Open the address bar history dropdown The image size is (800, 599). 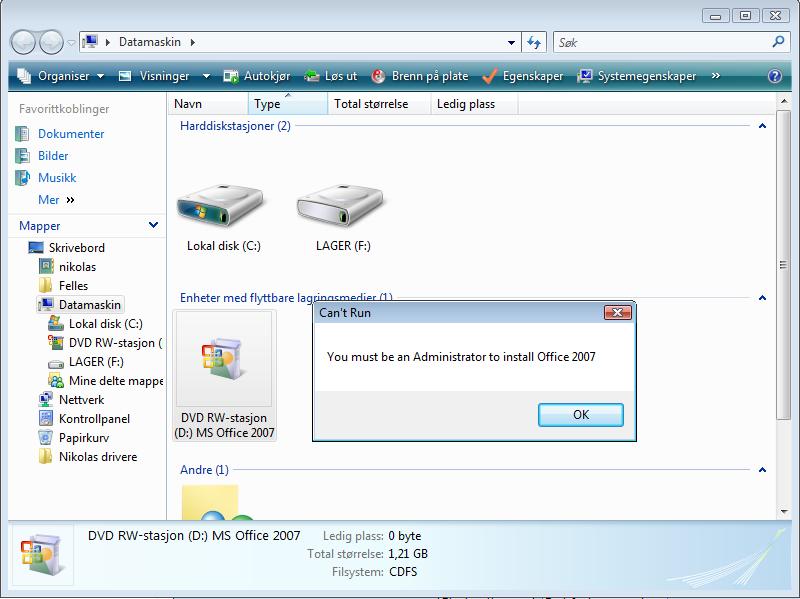click(511, 43)
